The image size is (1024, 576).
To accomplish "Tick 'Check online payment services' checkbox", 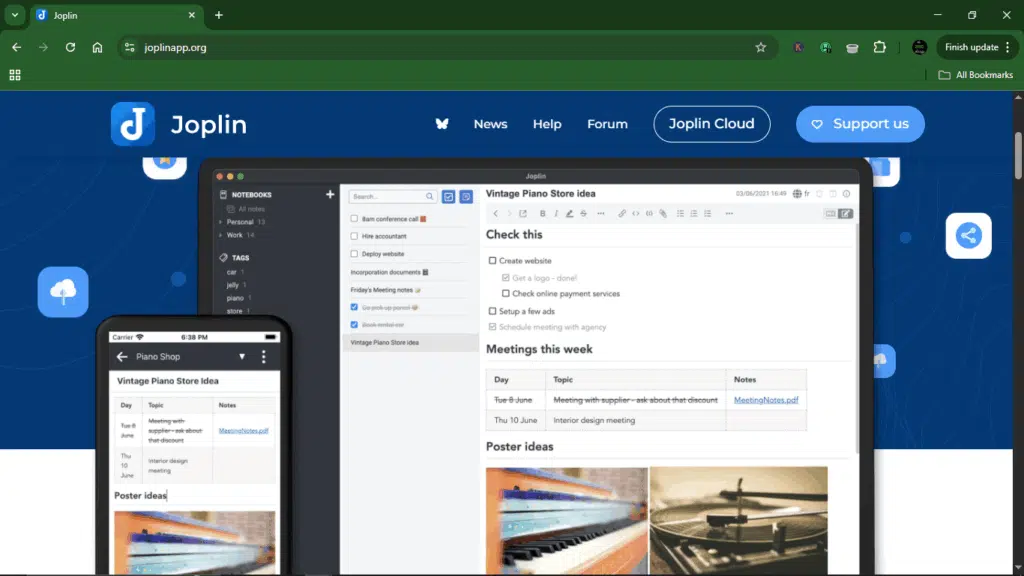I will (505, 293).
